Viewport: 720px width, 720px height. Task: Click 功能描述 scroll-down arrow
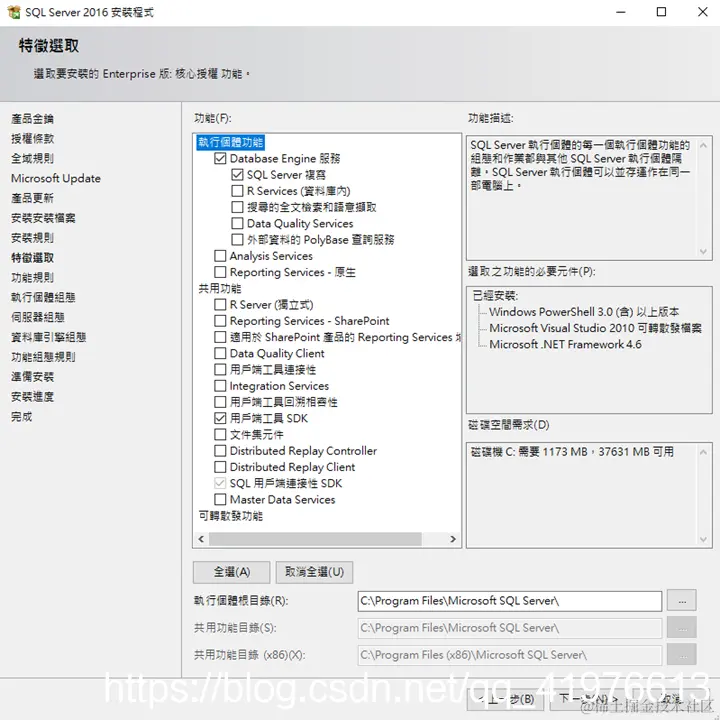pos(703,251)
